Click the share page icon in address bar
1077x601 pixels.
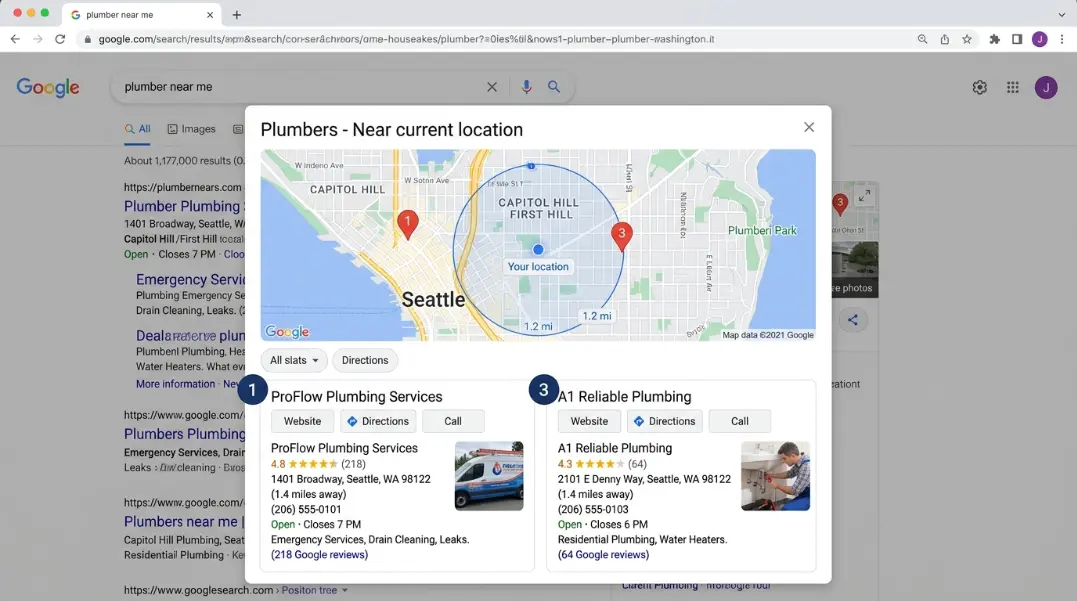click(x=944, y=39)
